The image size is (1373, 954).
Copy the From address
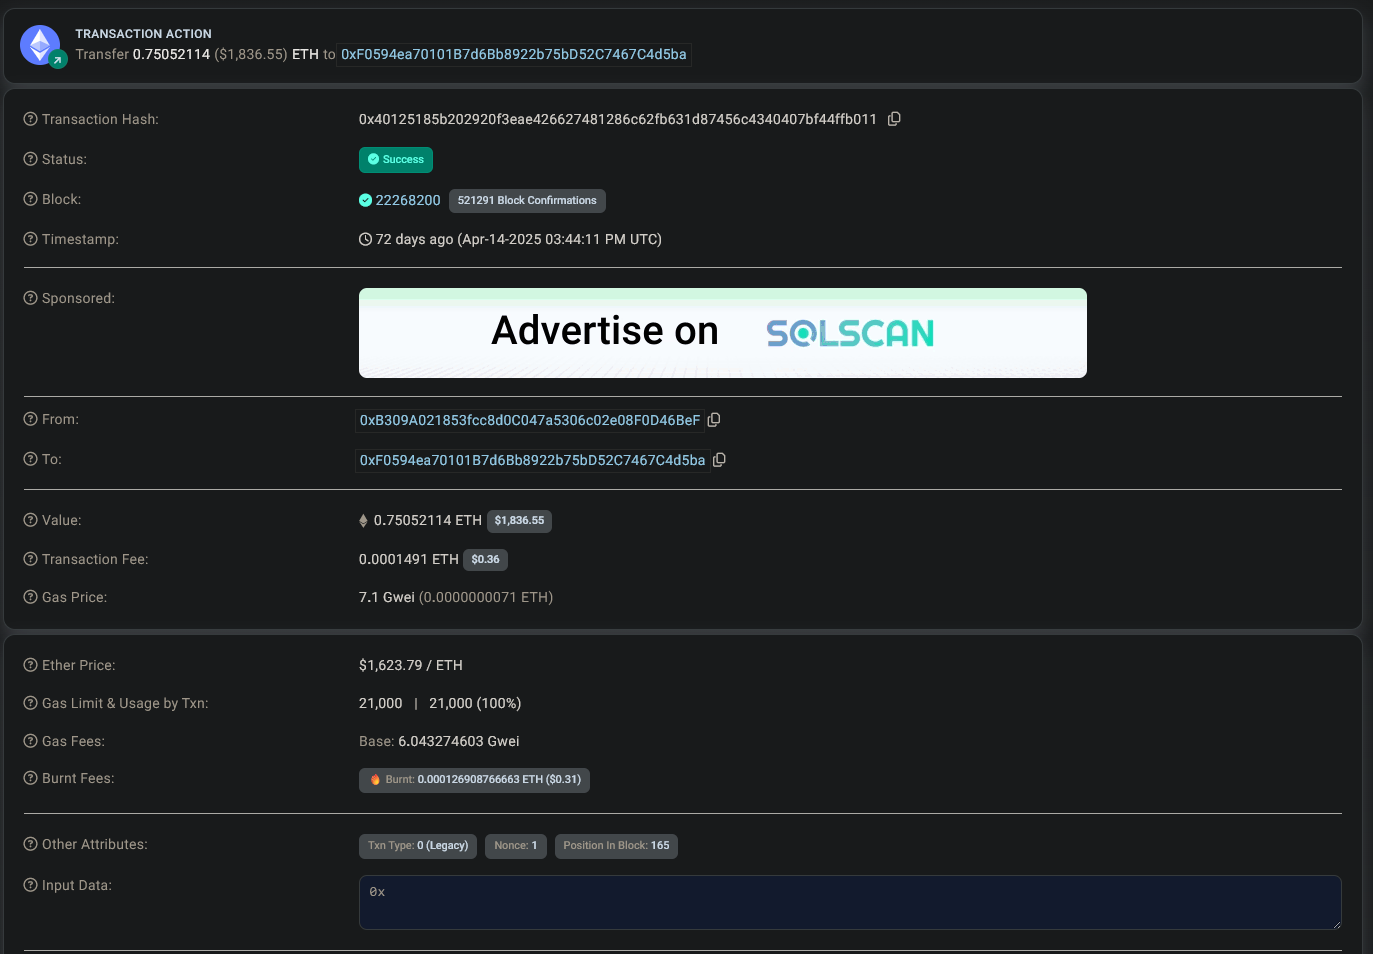(x=714, y=420)
